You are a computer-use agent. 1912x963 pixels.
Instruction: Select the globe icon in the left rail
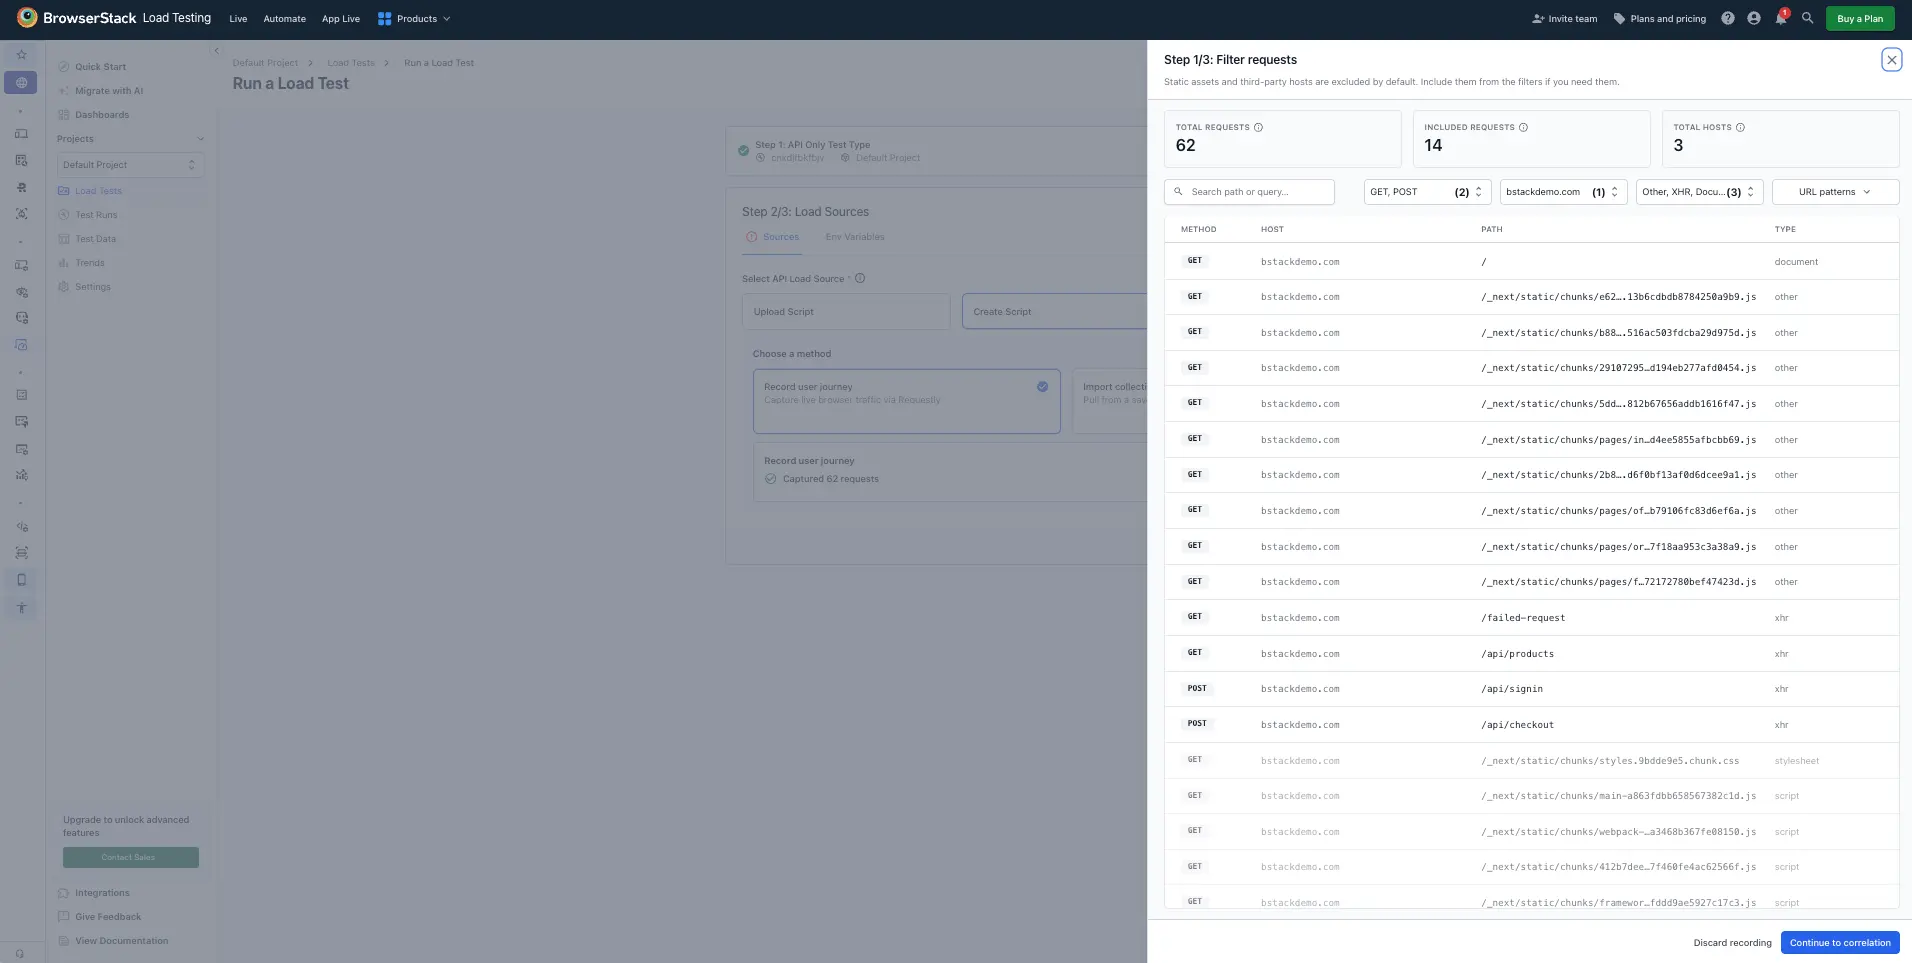click(x=21, y=82)
